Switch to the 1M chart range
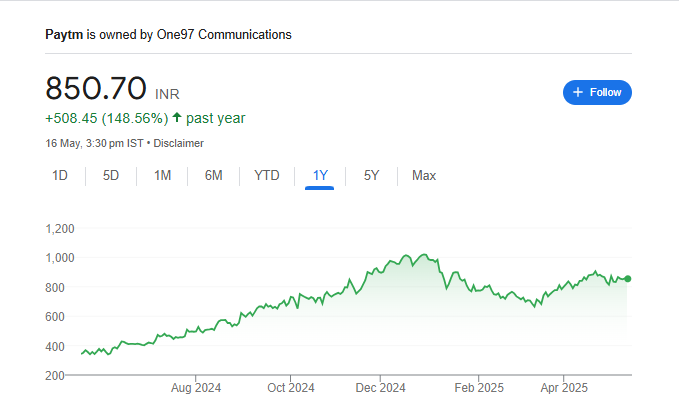679x411 pixels. [x=162, y=175]
